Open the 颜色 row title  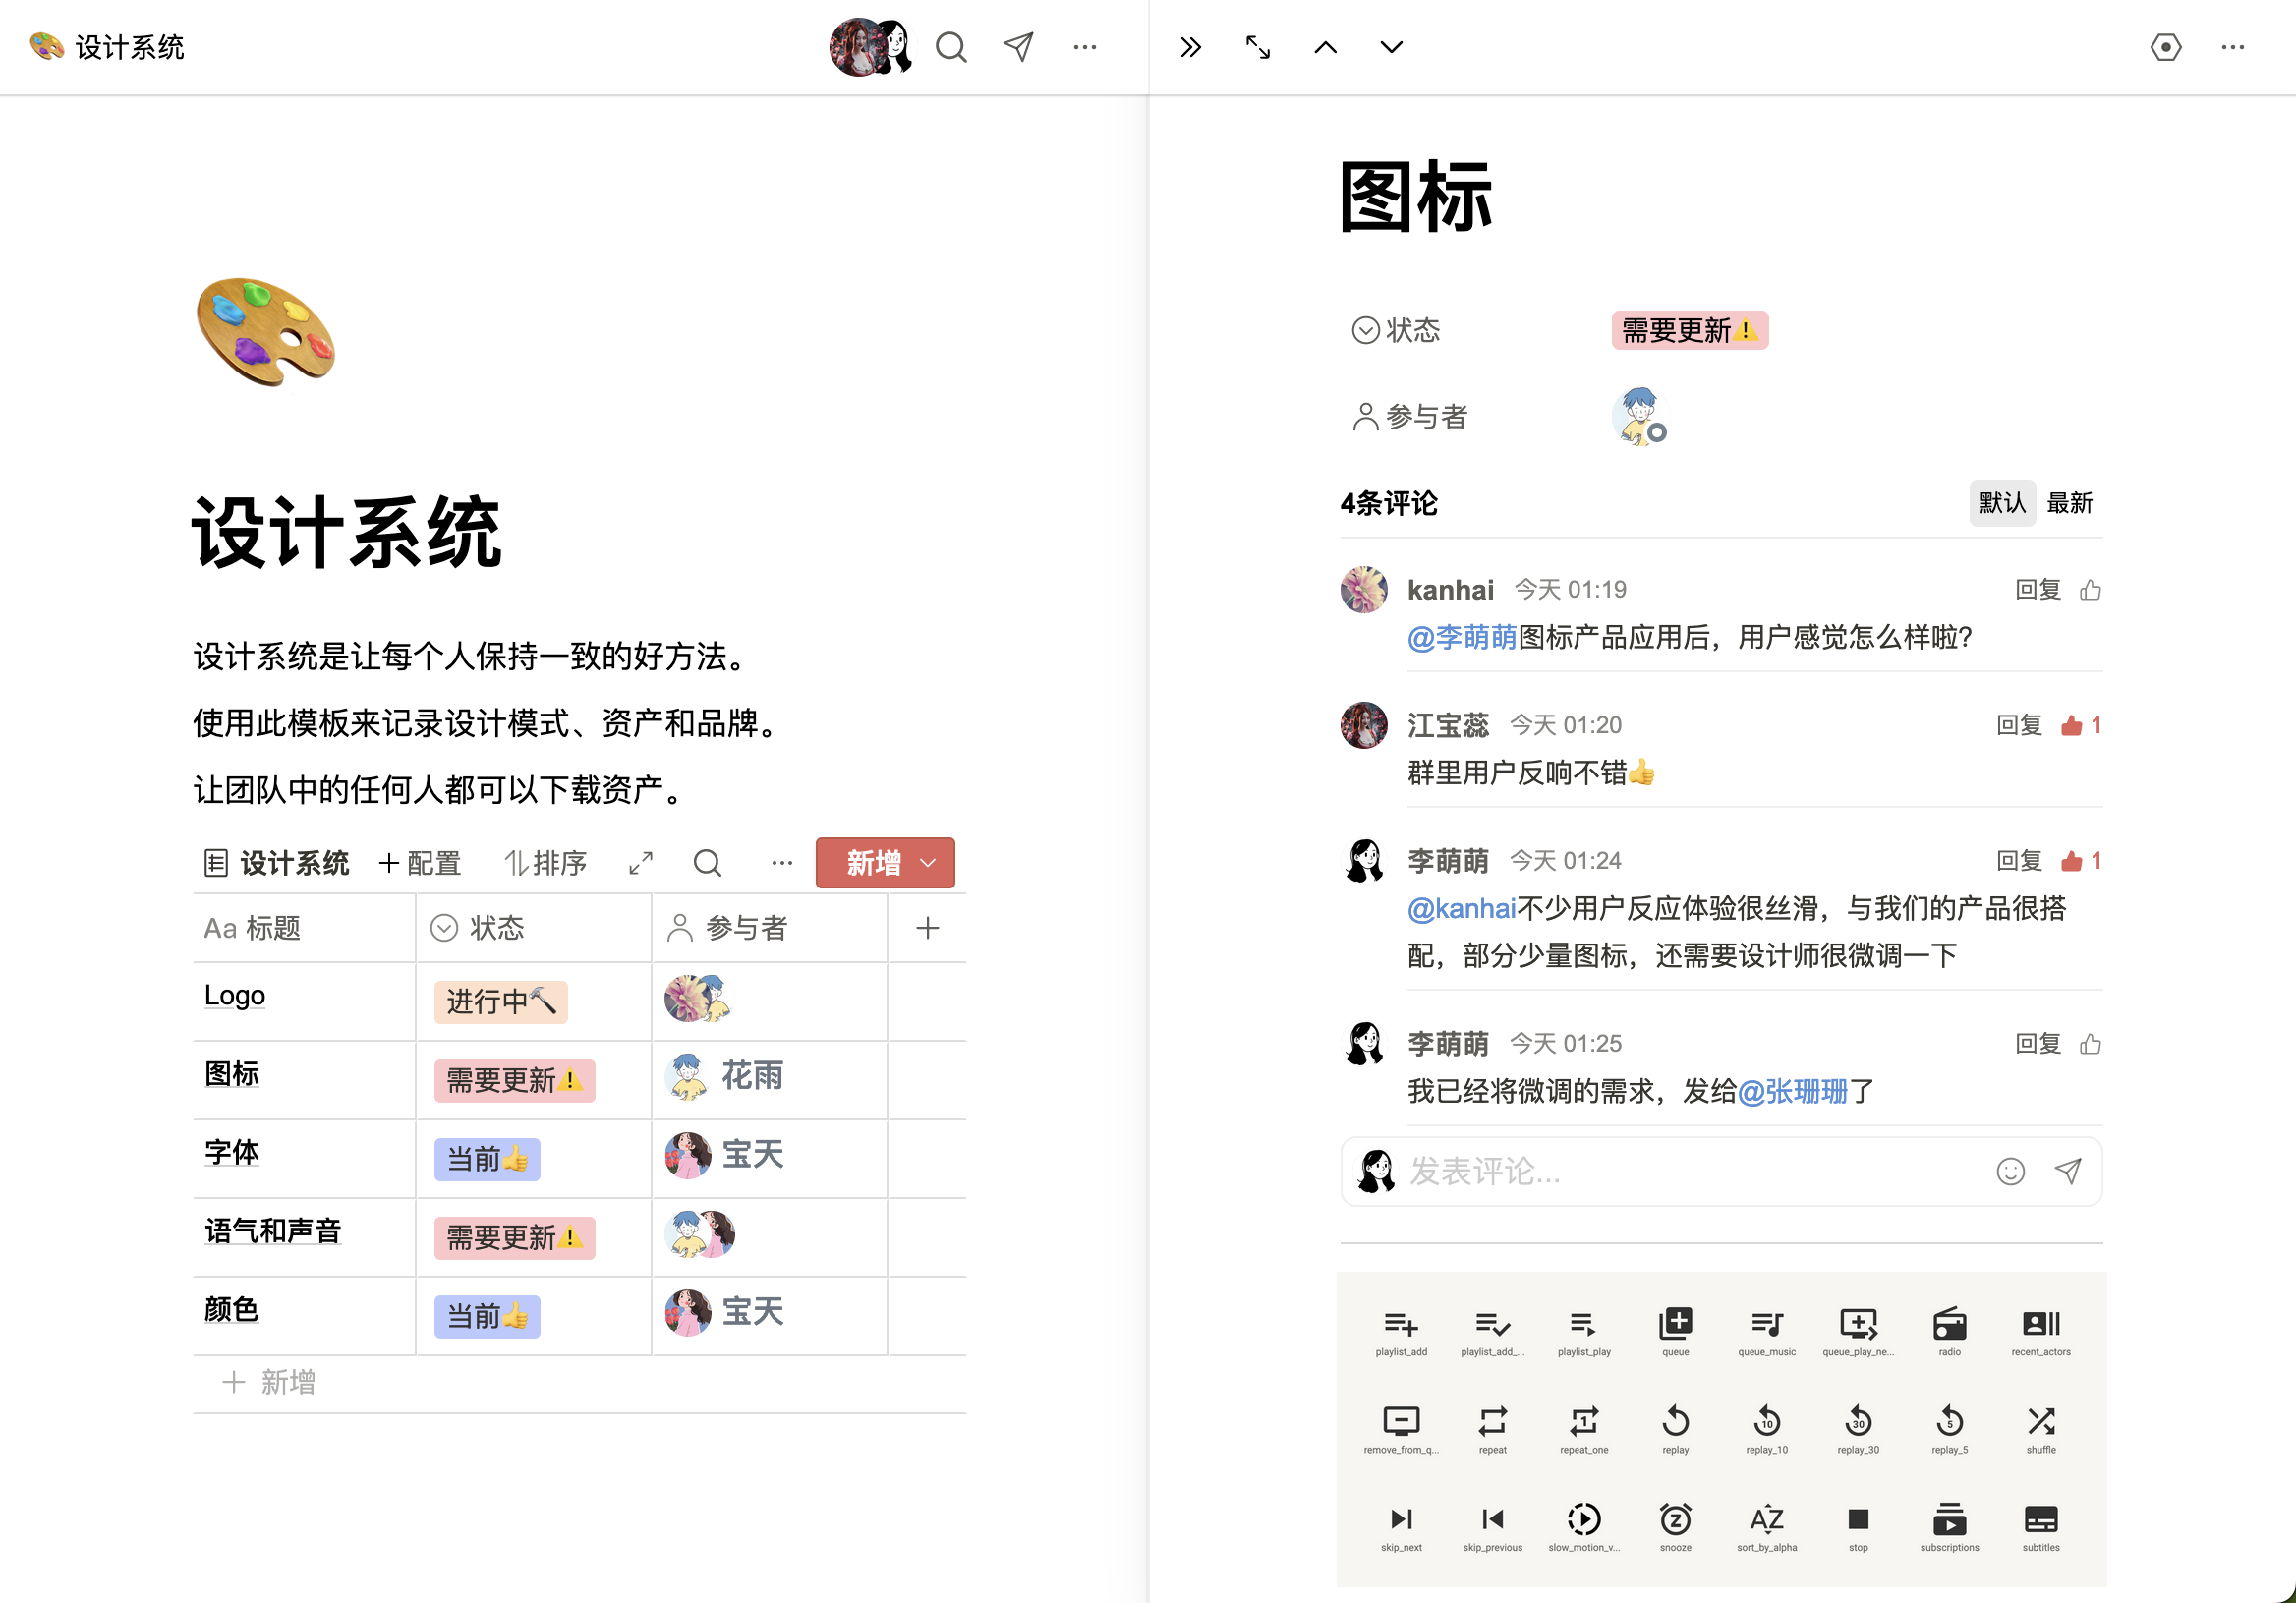coord(231,1309)
